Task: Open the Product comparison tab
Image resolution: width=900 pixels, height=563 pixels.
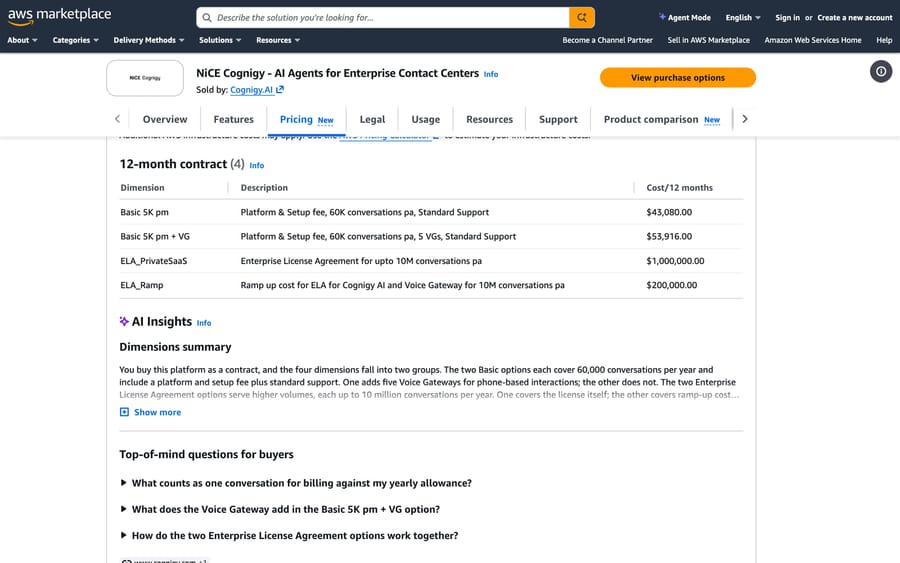Action: pyautogui.click(x=661, y=119)
